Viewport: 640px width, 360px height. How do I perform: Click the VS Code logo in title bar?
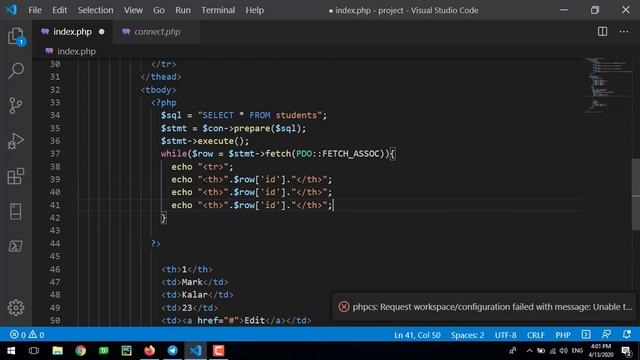[11, 10]
